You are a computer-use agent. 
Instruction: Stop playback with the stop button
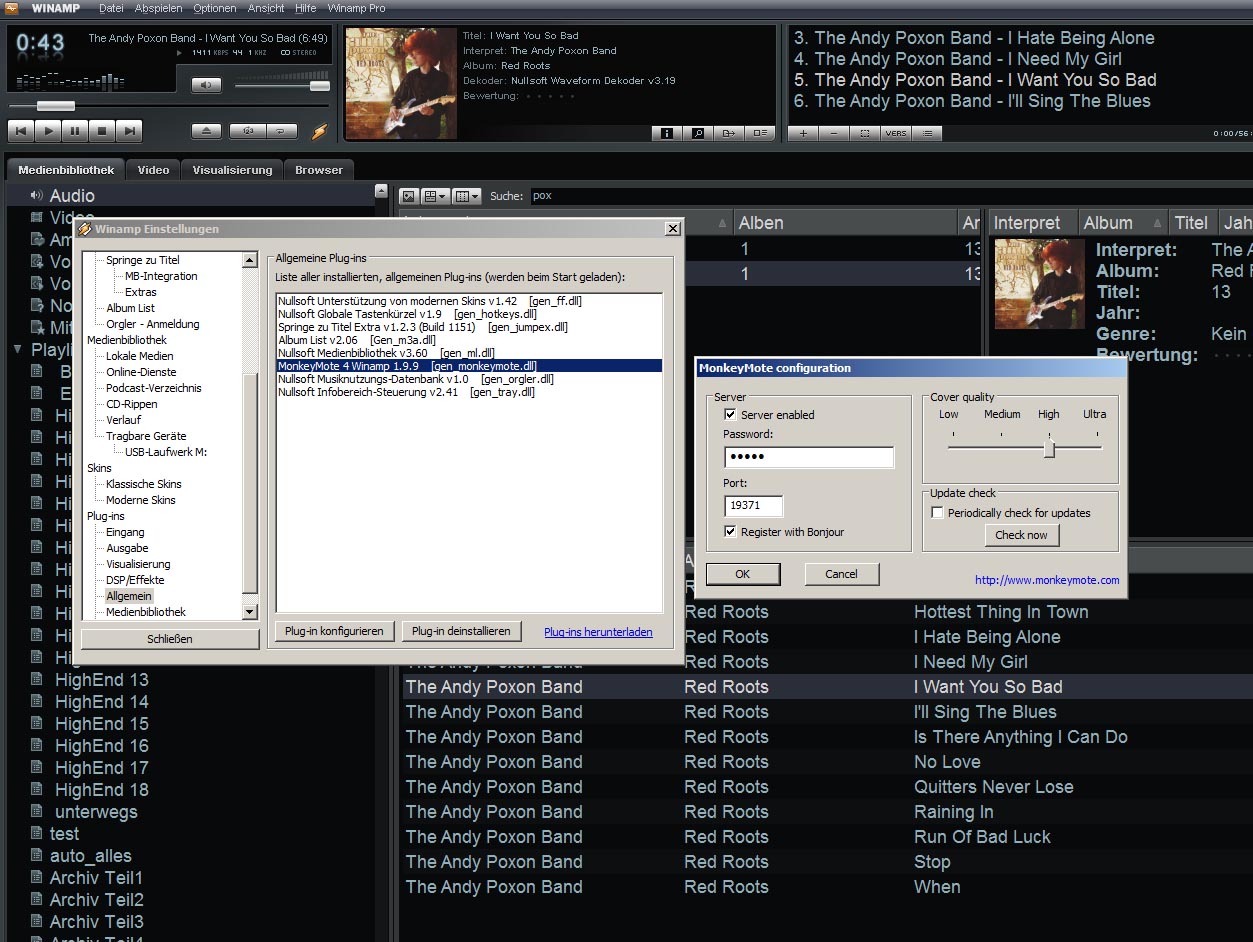coord(101,131)
